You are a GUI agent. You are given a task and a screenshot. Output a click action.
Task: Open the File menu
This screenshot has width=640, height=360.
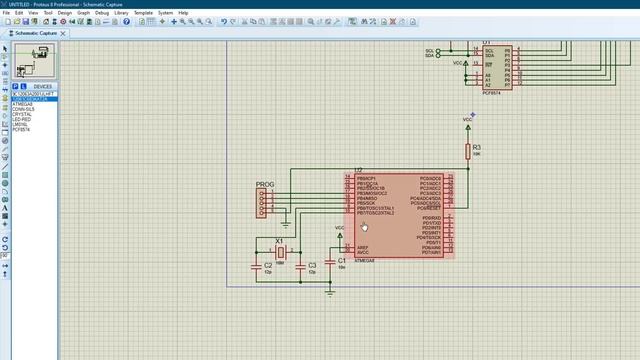click(6, 13)
